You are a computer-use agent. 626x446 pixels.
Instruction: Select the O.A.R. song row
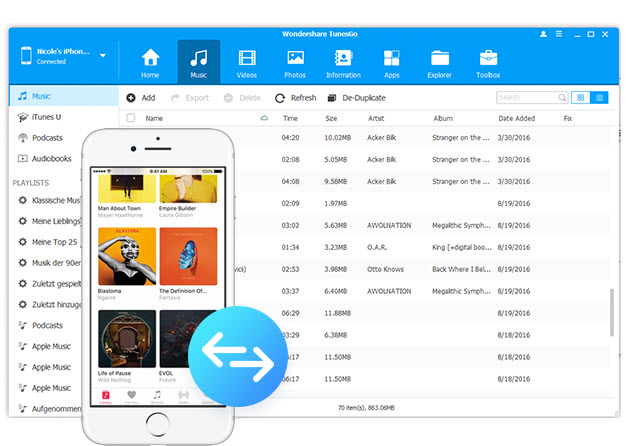pos(422,247)
